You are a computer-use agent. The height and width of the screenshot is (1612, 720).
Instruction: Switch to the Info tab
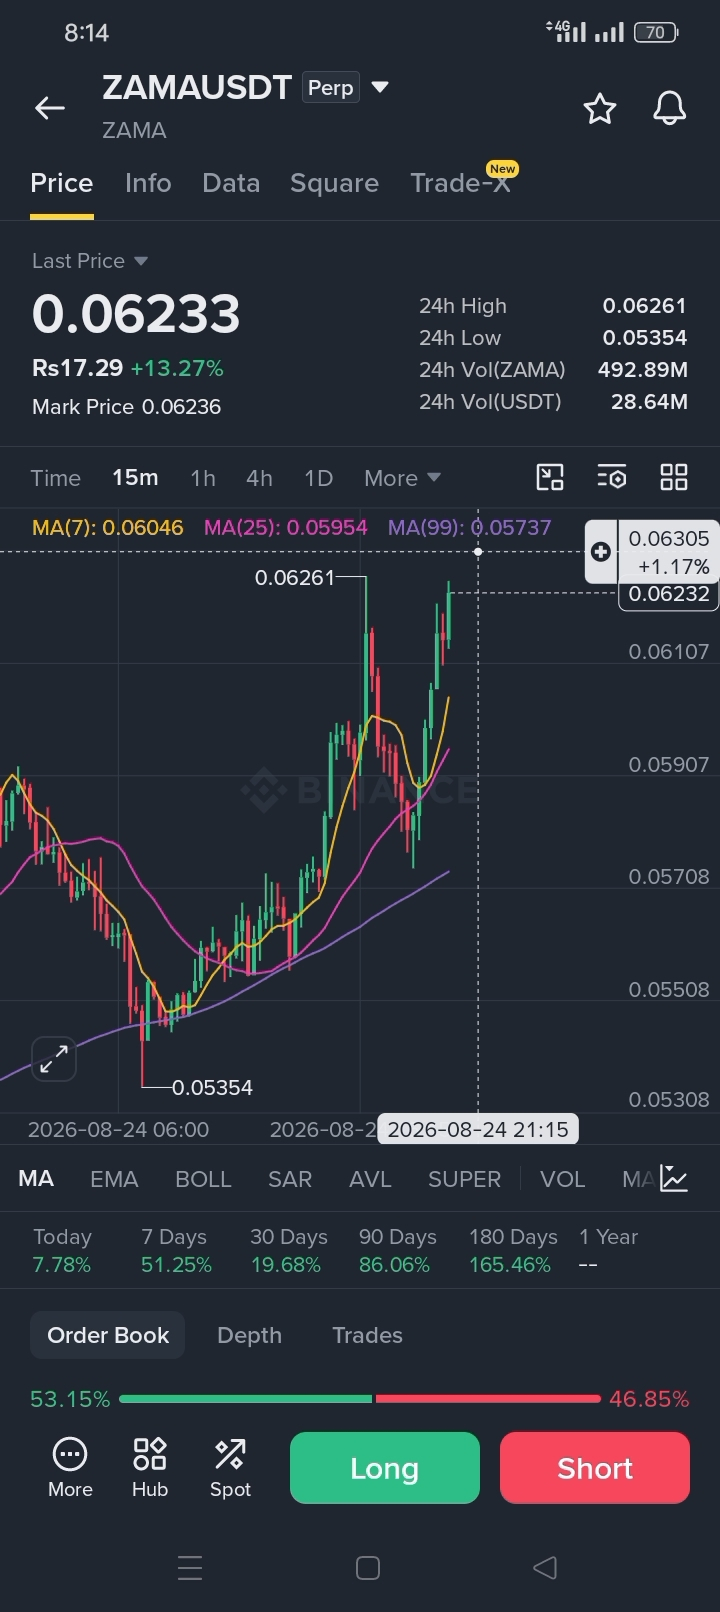(148, 183)
